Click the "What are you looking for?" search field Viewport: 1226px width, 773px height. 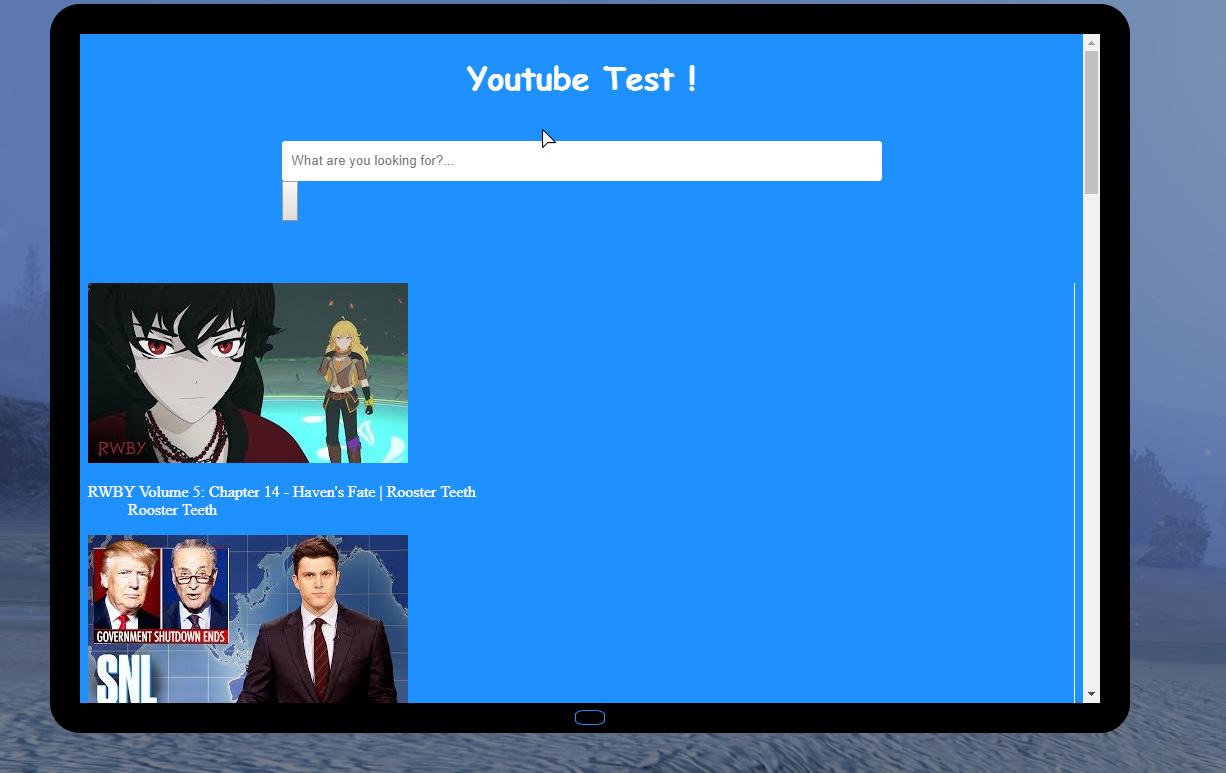point(581,161)
